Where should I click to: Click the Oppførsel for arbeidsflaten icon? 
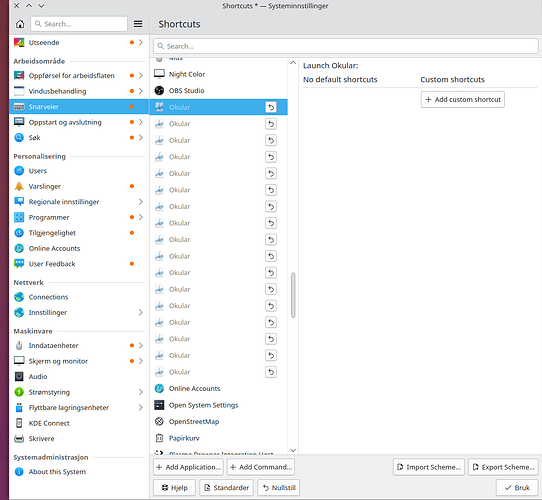pyautogui.click(x=19, y=75)
